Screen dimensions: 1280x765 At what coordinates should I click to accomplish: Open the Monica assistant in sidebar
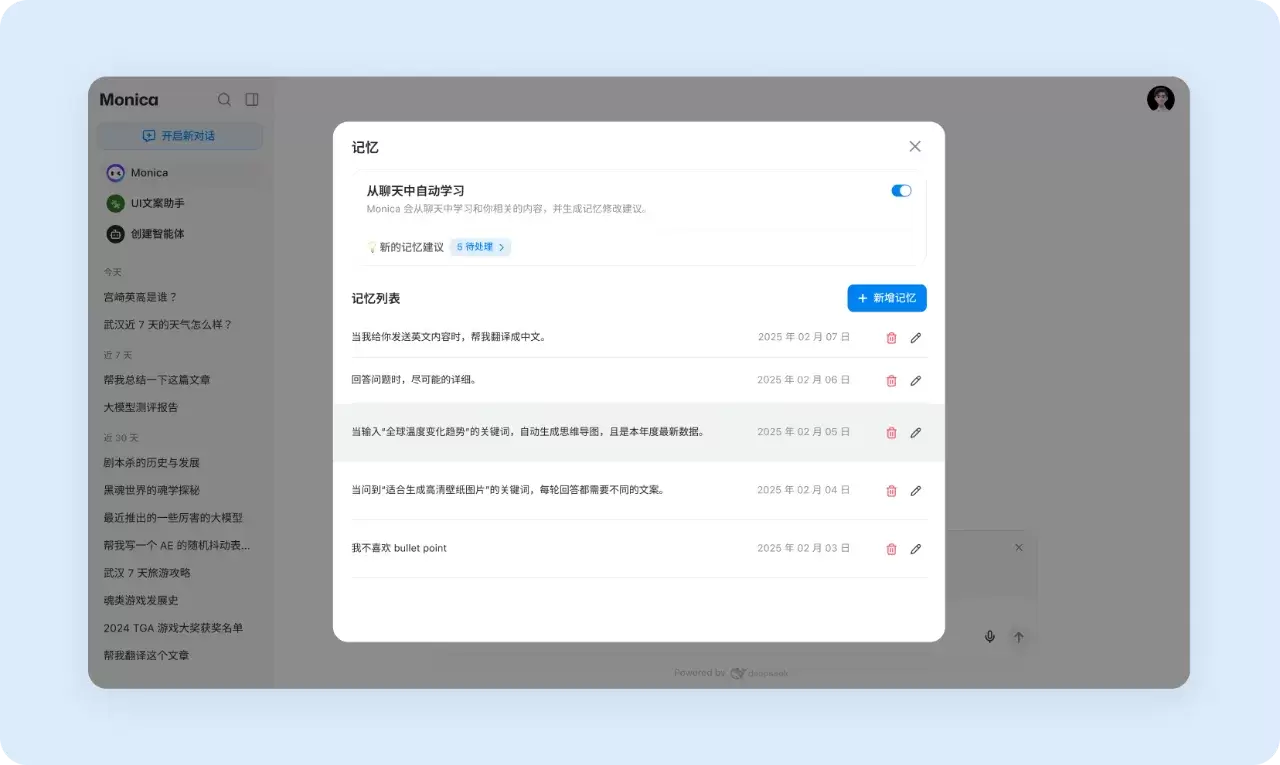(179, 173)
